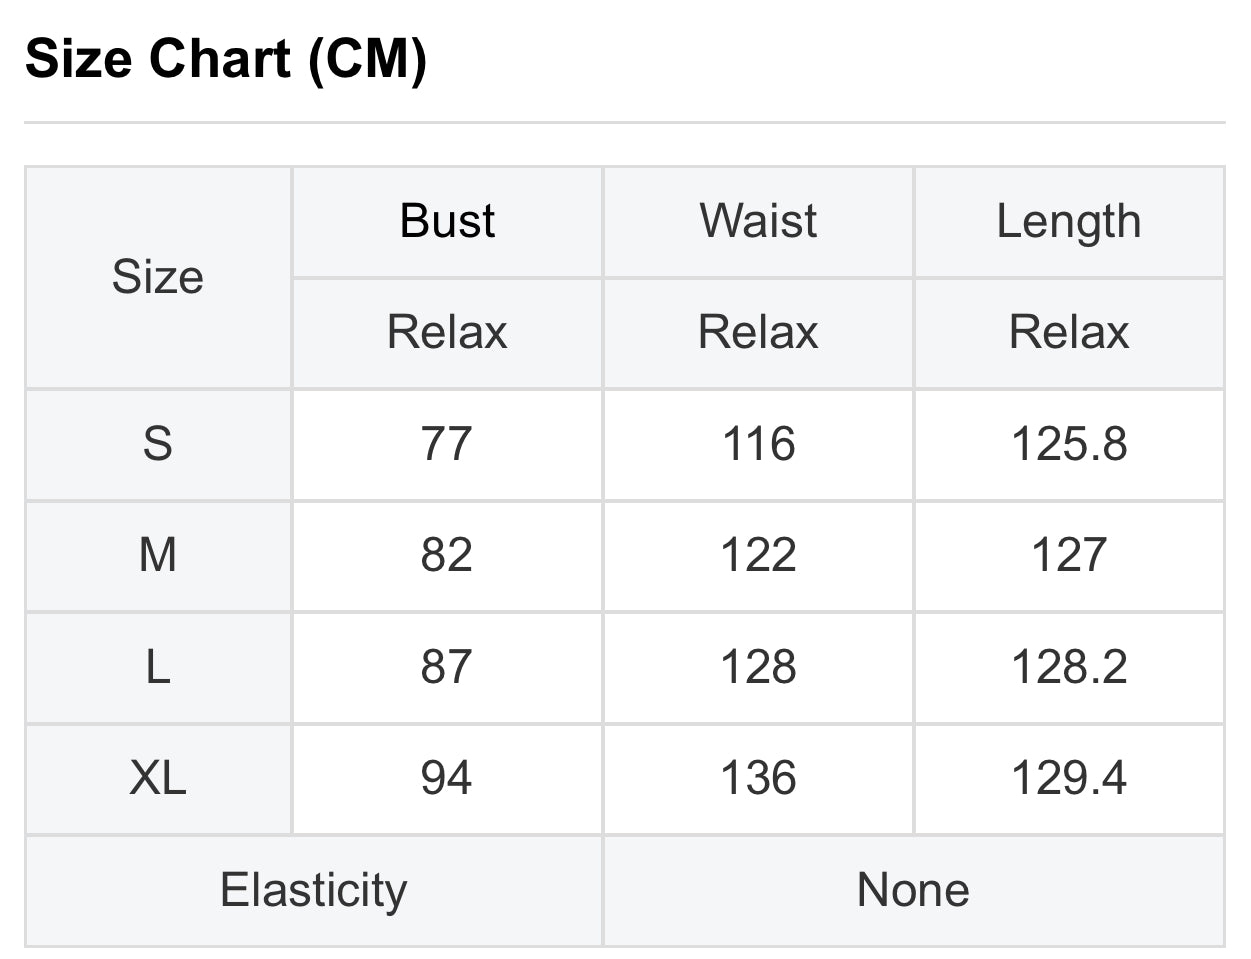Select the S size row label
The width and height of the screenshot is (1251, 959).
coord(158,444)
